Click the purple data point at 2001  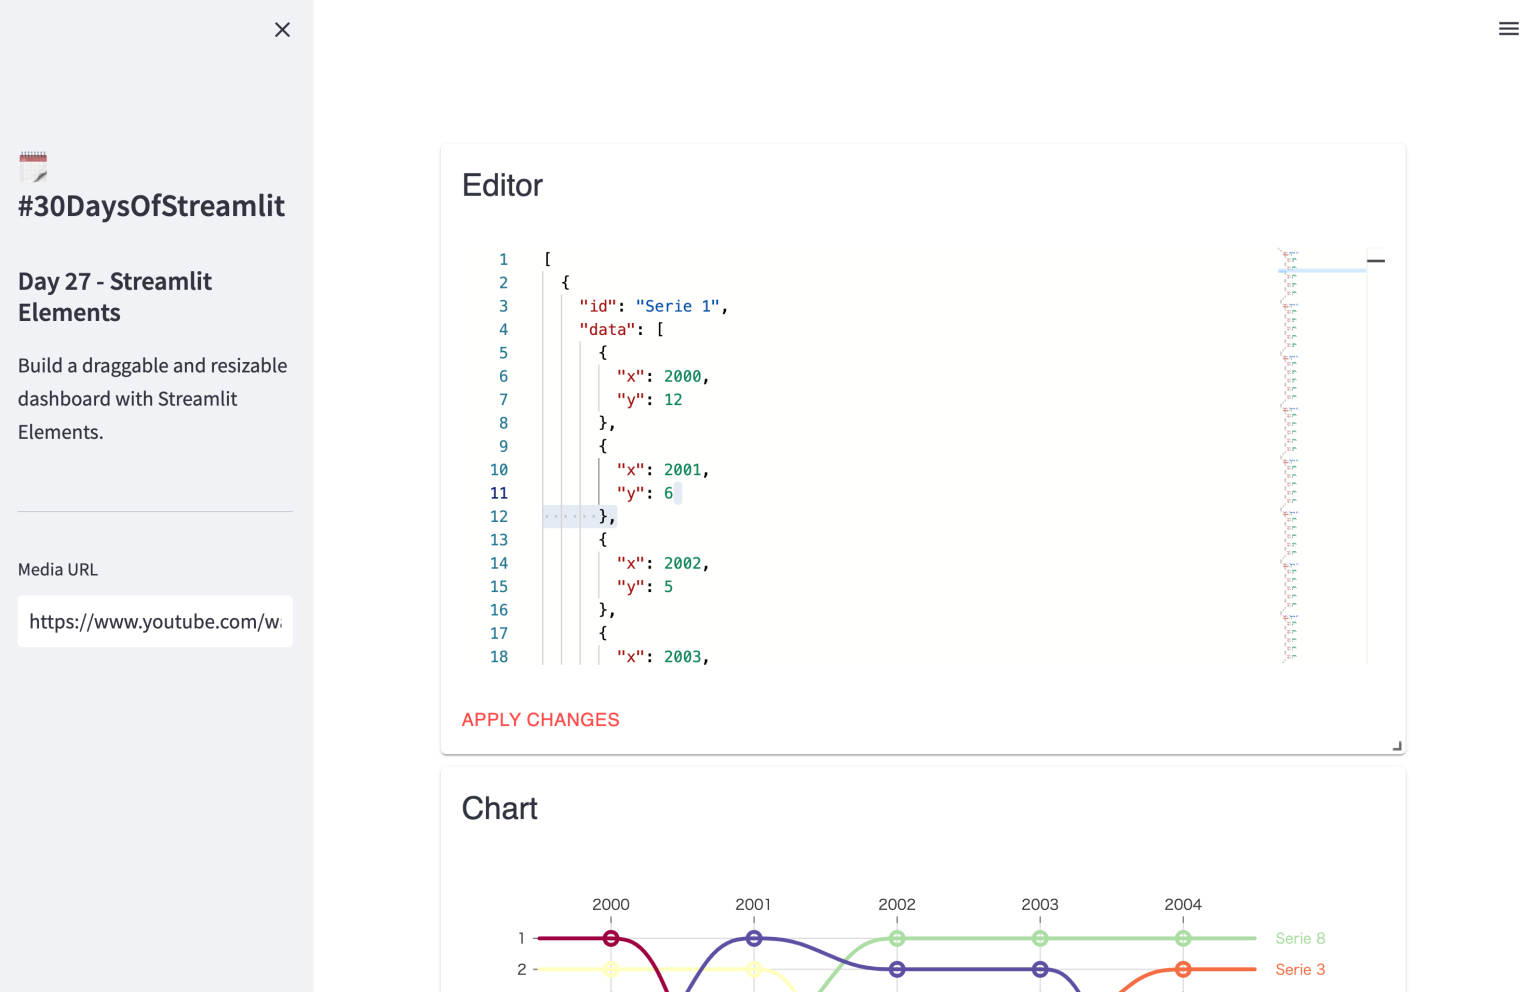(x=754, y=939)
